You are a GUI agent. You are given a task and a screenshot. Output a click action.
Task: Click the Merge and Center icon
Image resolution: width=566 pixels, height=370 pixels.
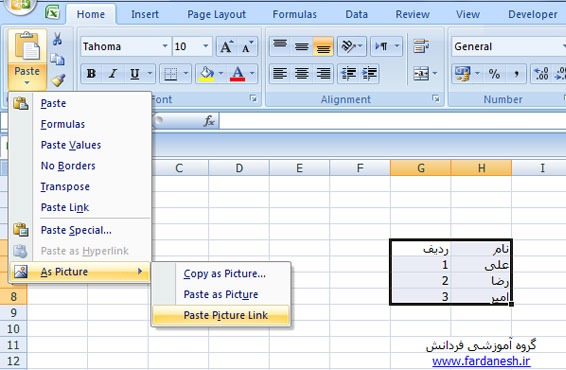pyautogui.click(x=421, y=74)
